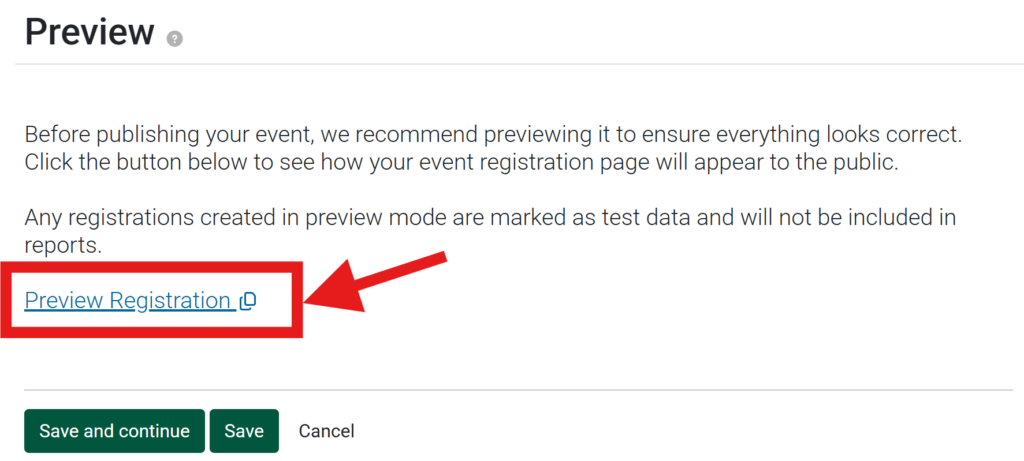Click the divider line above the Save buttons
Image resolution: width=1024 pixels, height=461 pixels.
[x=600, y=390]
